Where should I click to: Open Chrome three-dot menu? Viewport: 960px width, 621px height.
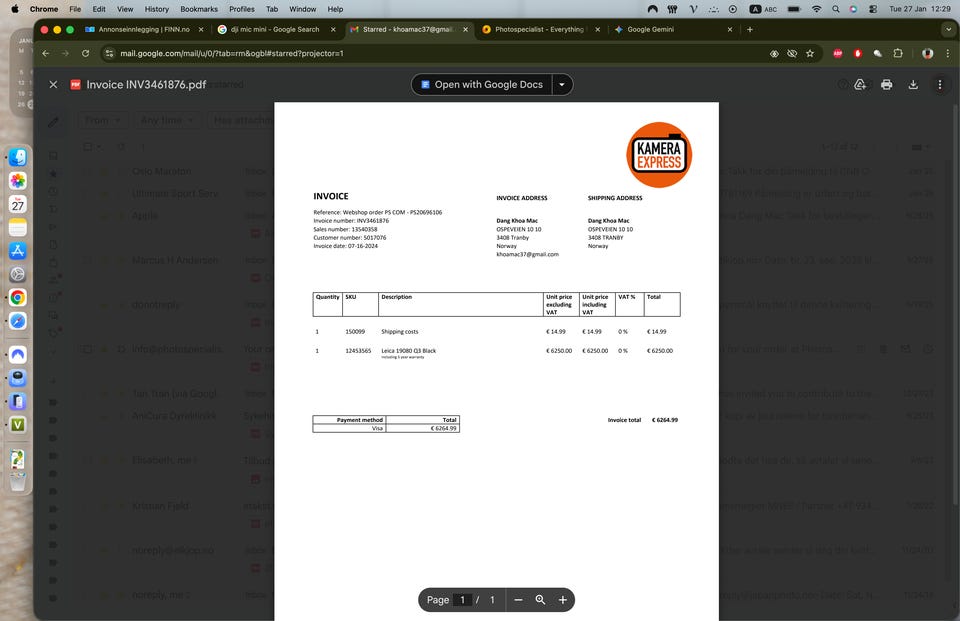point(948,53)
